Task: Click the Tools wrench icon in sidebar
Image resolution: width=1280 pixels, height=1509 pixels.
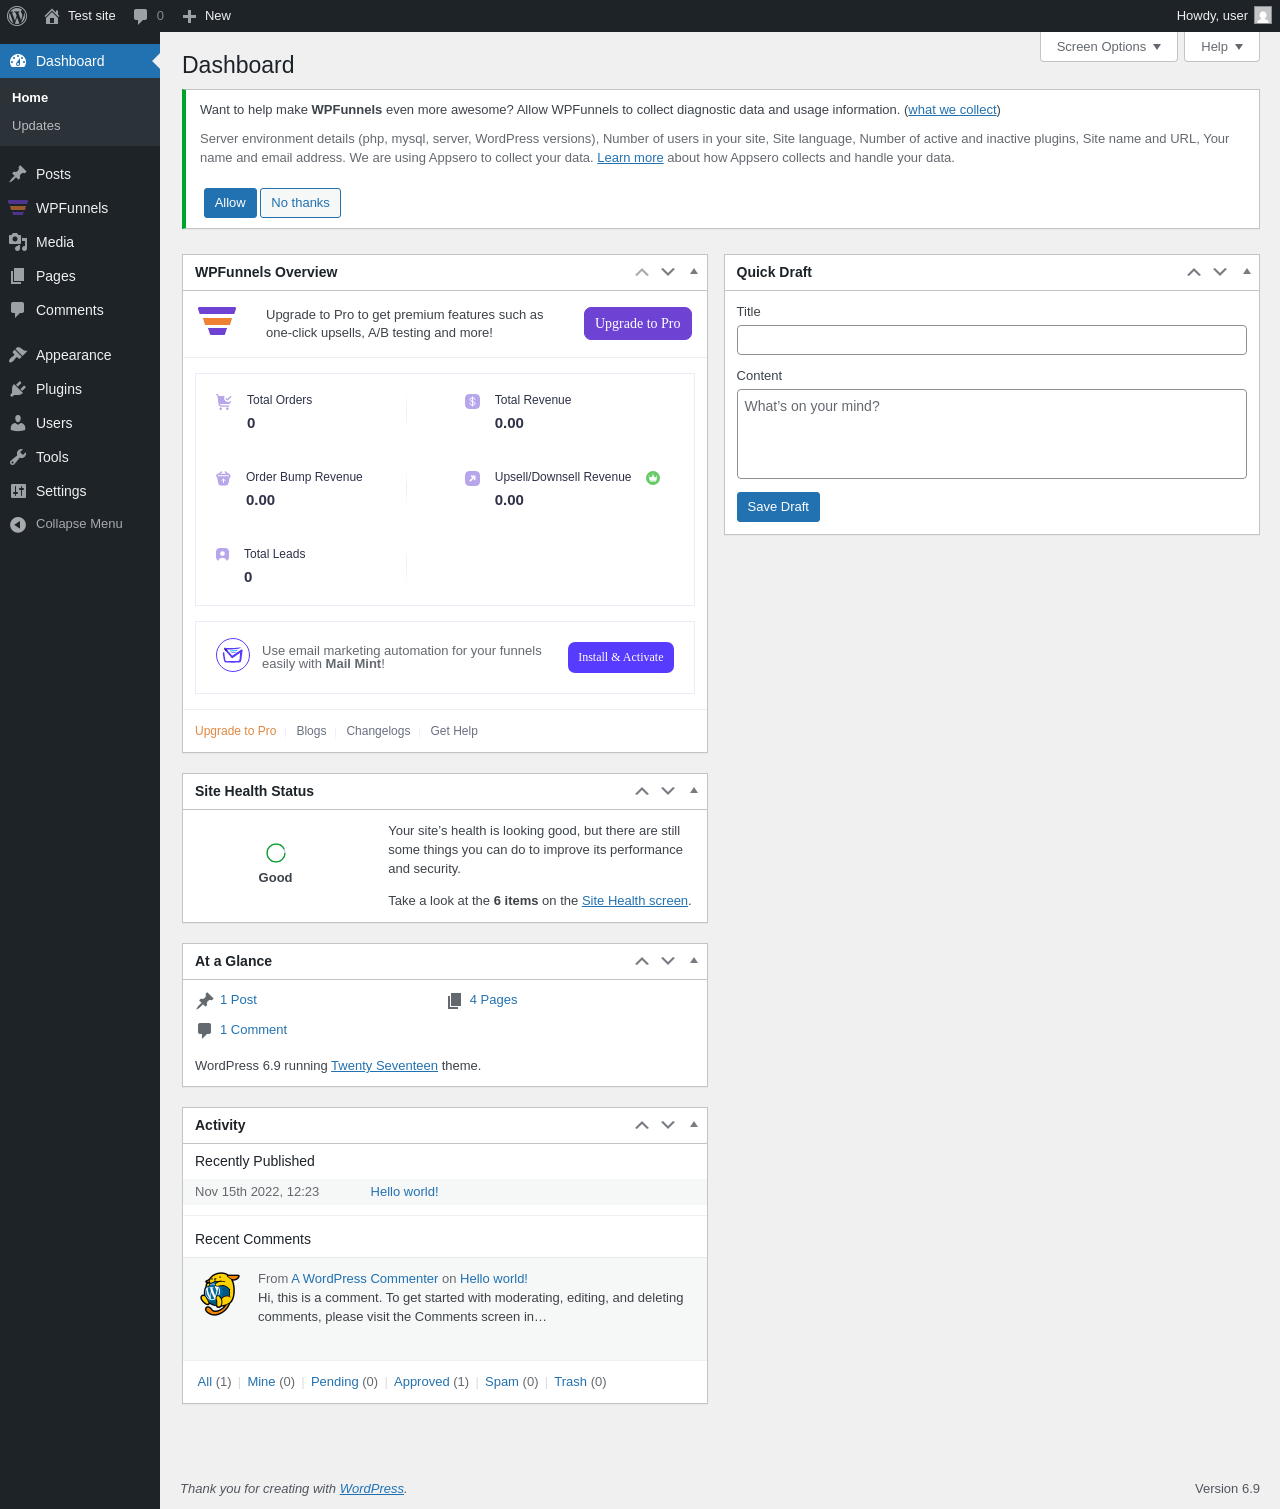Action: pyautogui.click(x=18, y=457)
